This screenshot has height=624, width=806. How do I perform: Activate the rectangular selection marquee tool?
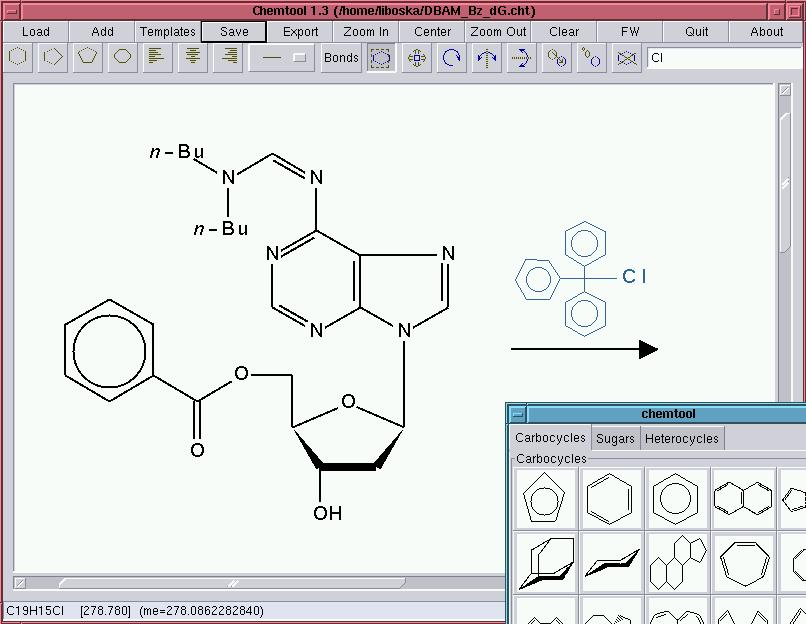(381, 58)
